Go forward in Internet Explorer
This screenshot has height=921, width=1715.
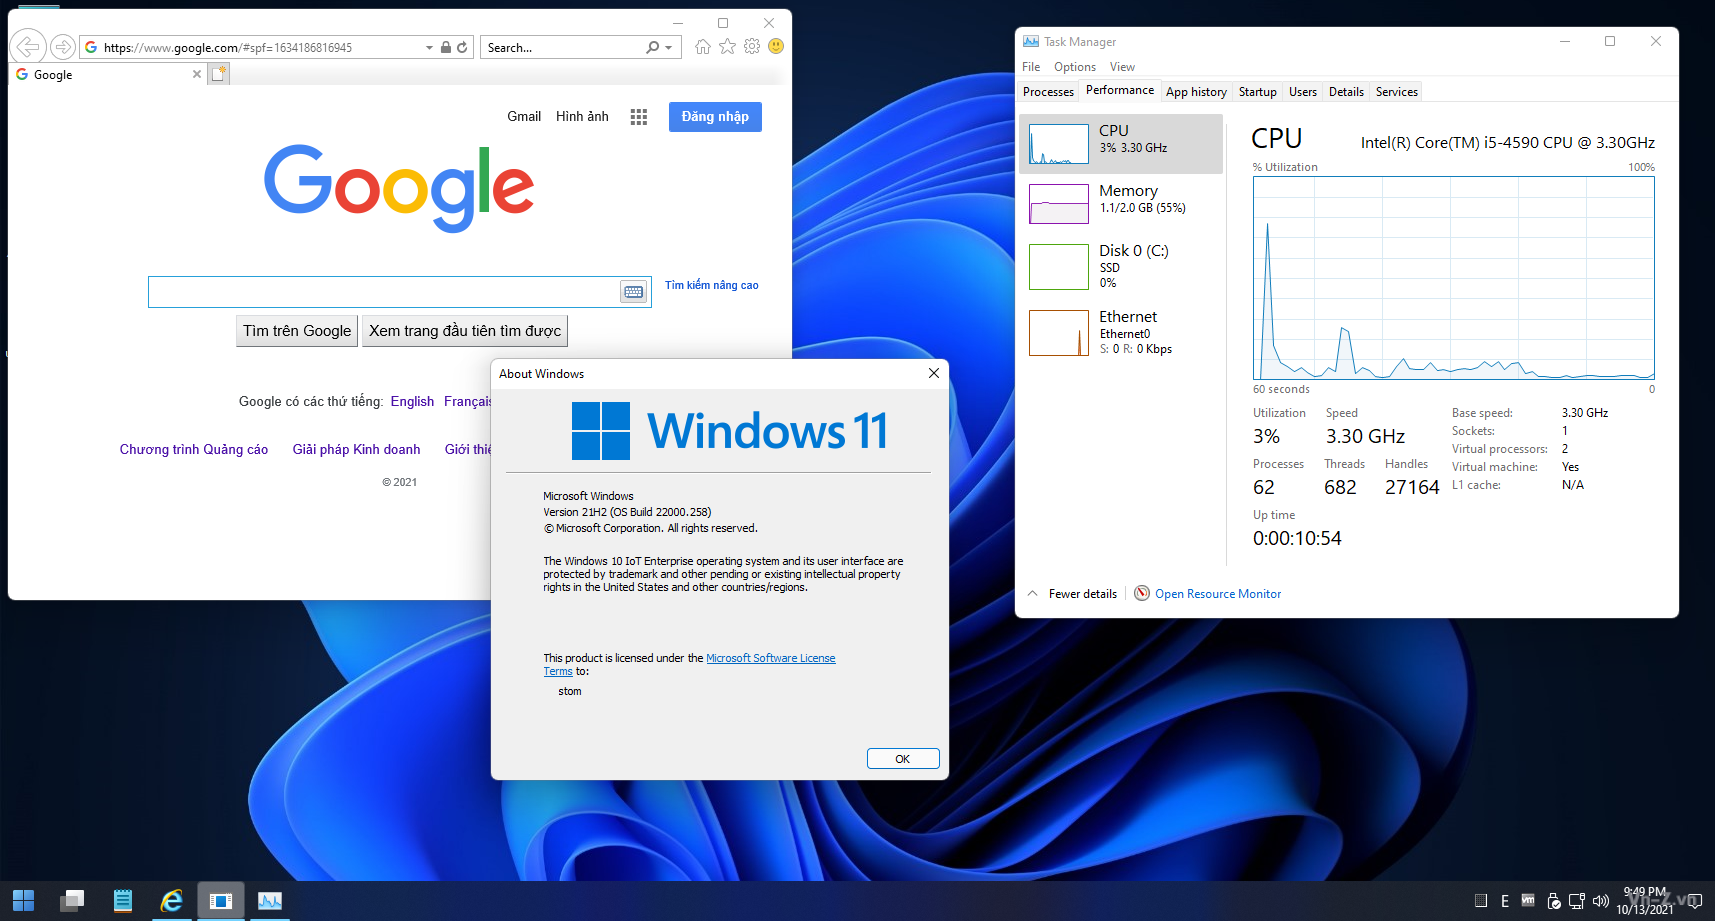tap(63, 47)
